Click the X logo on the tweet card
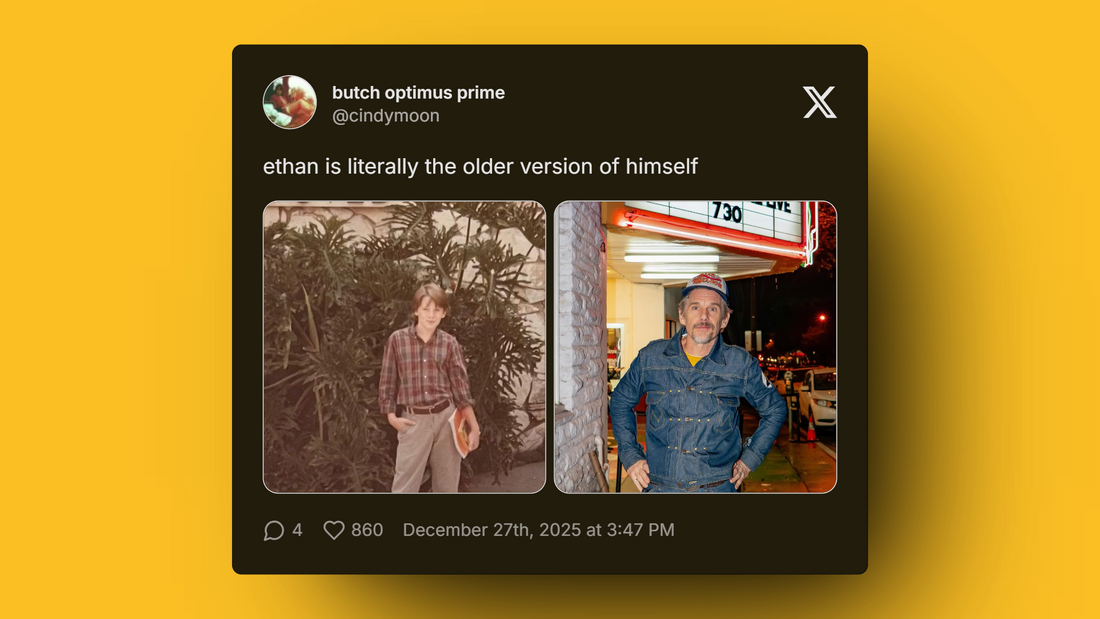 [819, 102]
